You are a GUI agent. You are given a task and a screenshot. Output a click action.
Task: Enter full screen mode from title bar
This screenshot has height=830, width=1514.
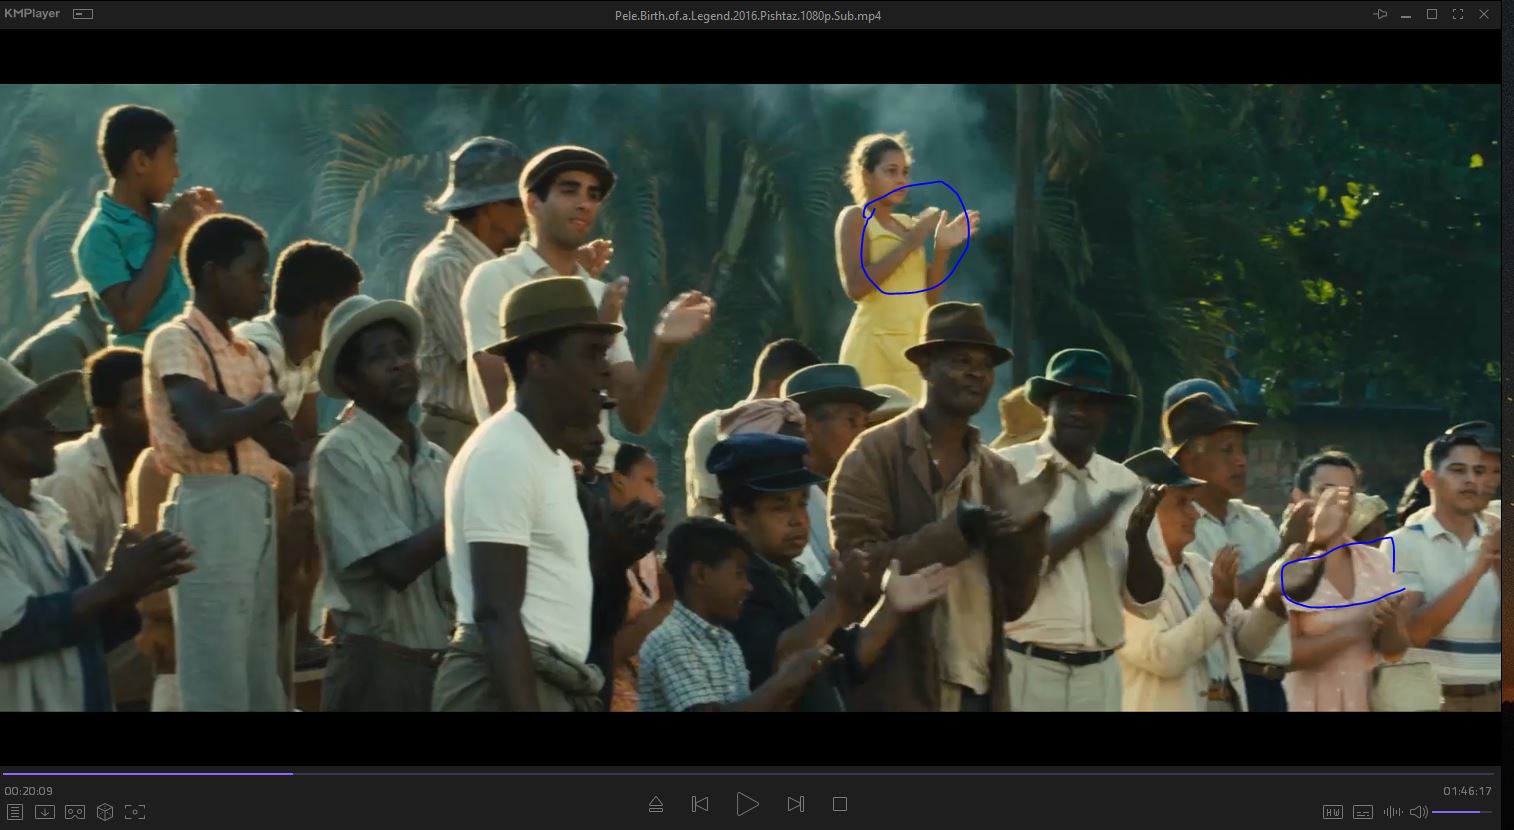click(1458, 14)
